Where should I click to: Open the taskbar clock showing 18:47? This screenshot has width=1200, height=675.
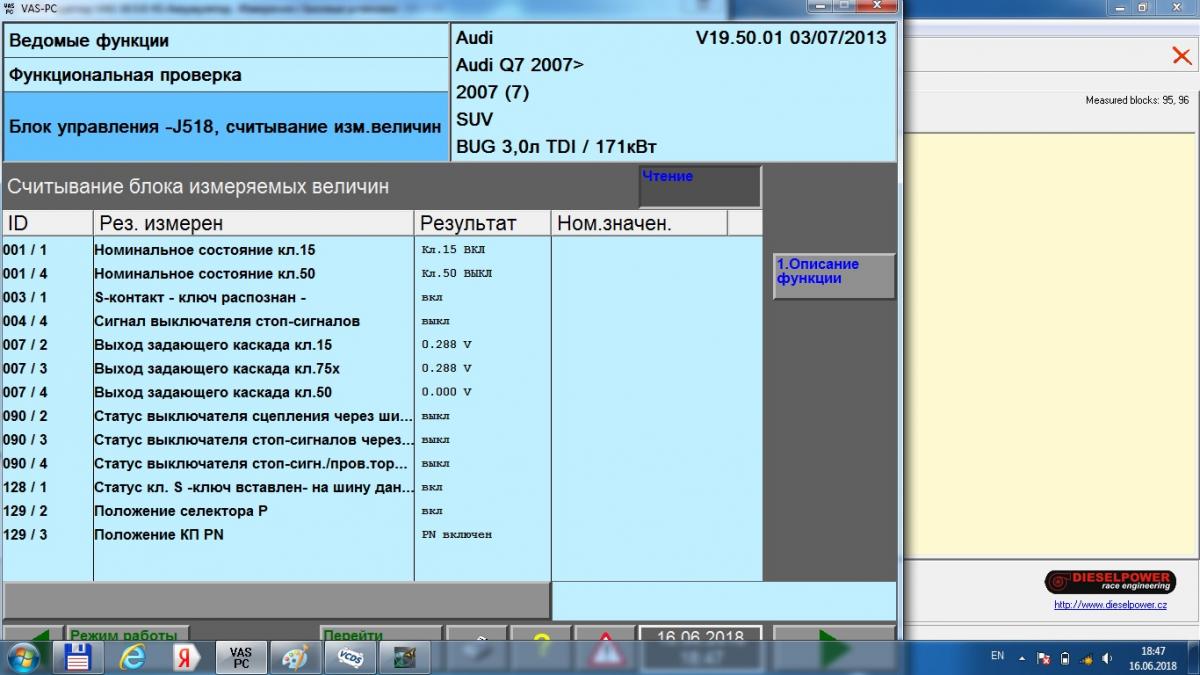pos(1154,658)
